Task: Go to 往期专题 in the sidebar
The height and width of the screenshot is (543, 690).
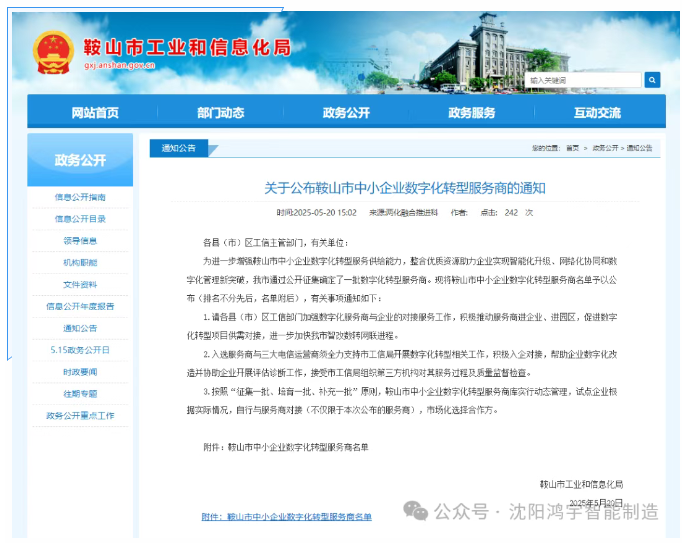Action: pyautogui.click(x=80, y=393)
